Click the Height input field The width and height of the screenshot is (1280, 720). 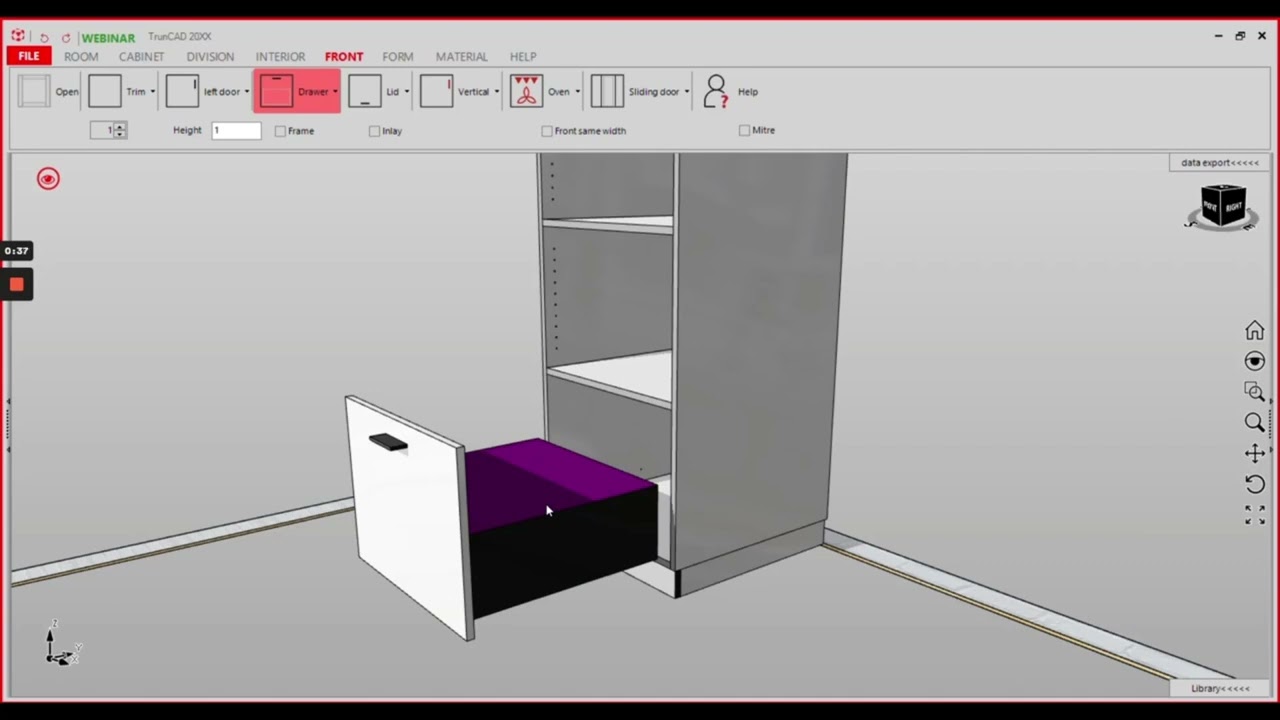pyautogui.click(x=236, y=131)
